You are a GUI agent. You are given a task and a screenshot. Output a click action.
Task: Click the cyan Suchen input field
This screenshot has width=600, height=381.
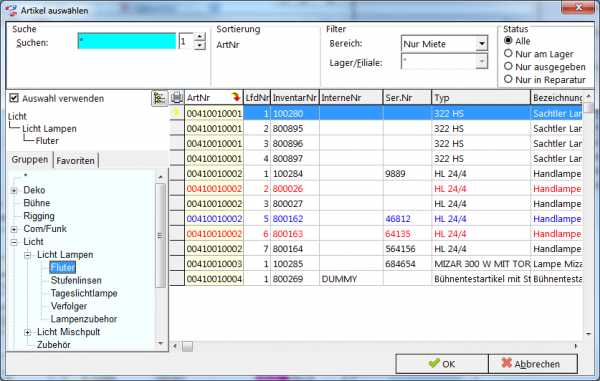[x=127, y=41]
